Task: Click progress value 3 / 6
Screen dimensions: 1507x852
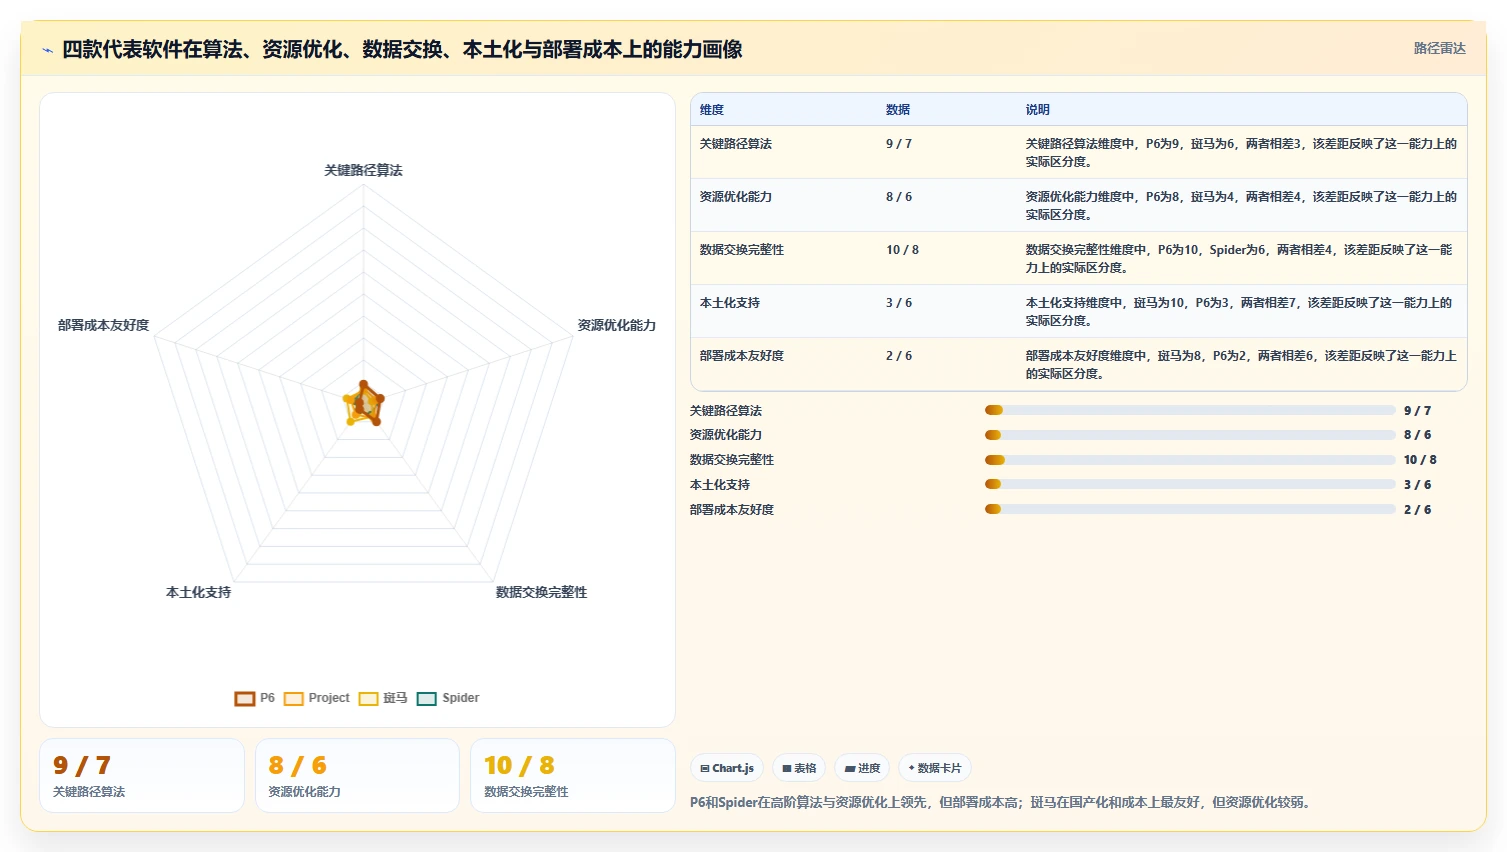Action: (1417, 485)
